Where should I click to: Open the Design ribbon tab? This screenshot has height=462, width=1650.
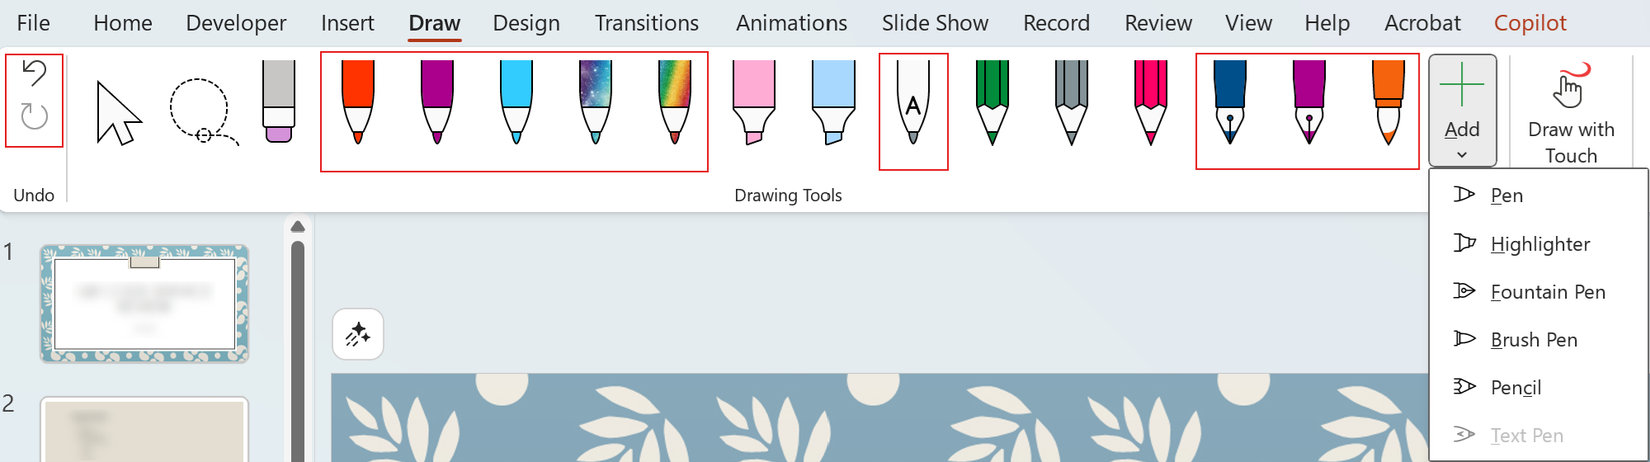(x=526, y=23)
